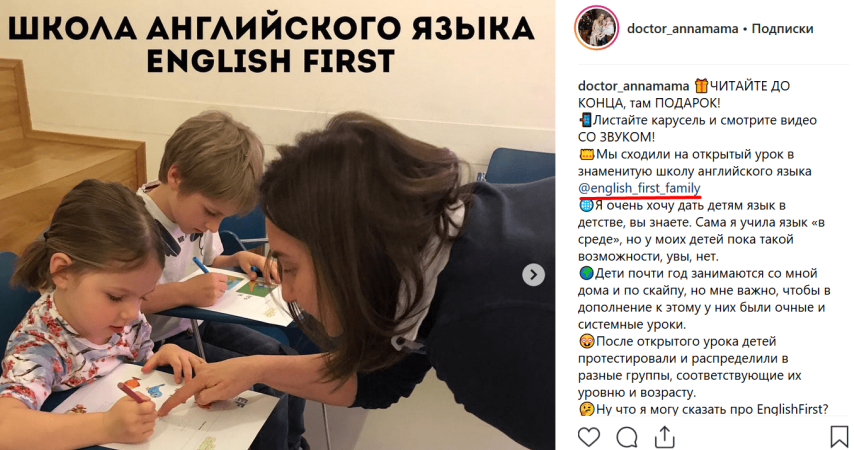Image resolution: width=854 pixels, height=450 pixels.
Task: Like the post with the heart icon
Action: tap(589, 436)
